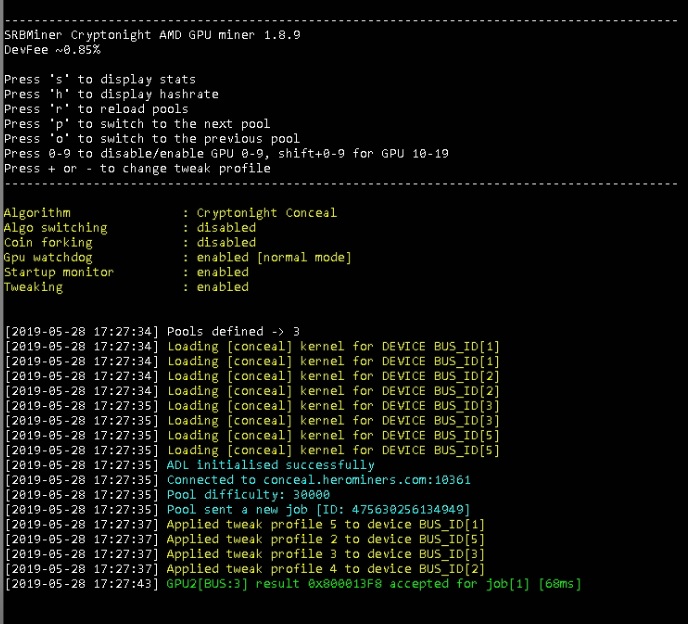
Task: Click the "'p' to switch to the next pool" line
Action: coord(137,124)
